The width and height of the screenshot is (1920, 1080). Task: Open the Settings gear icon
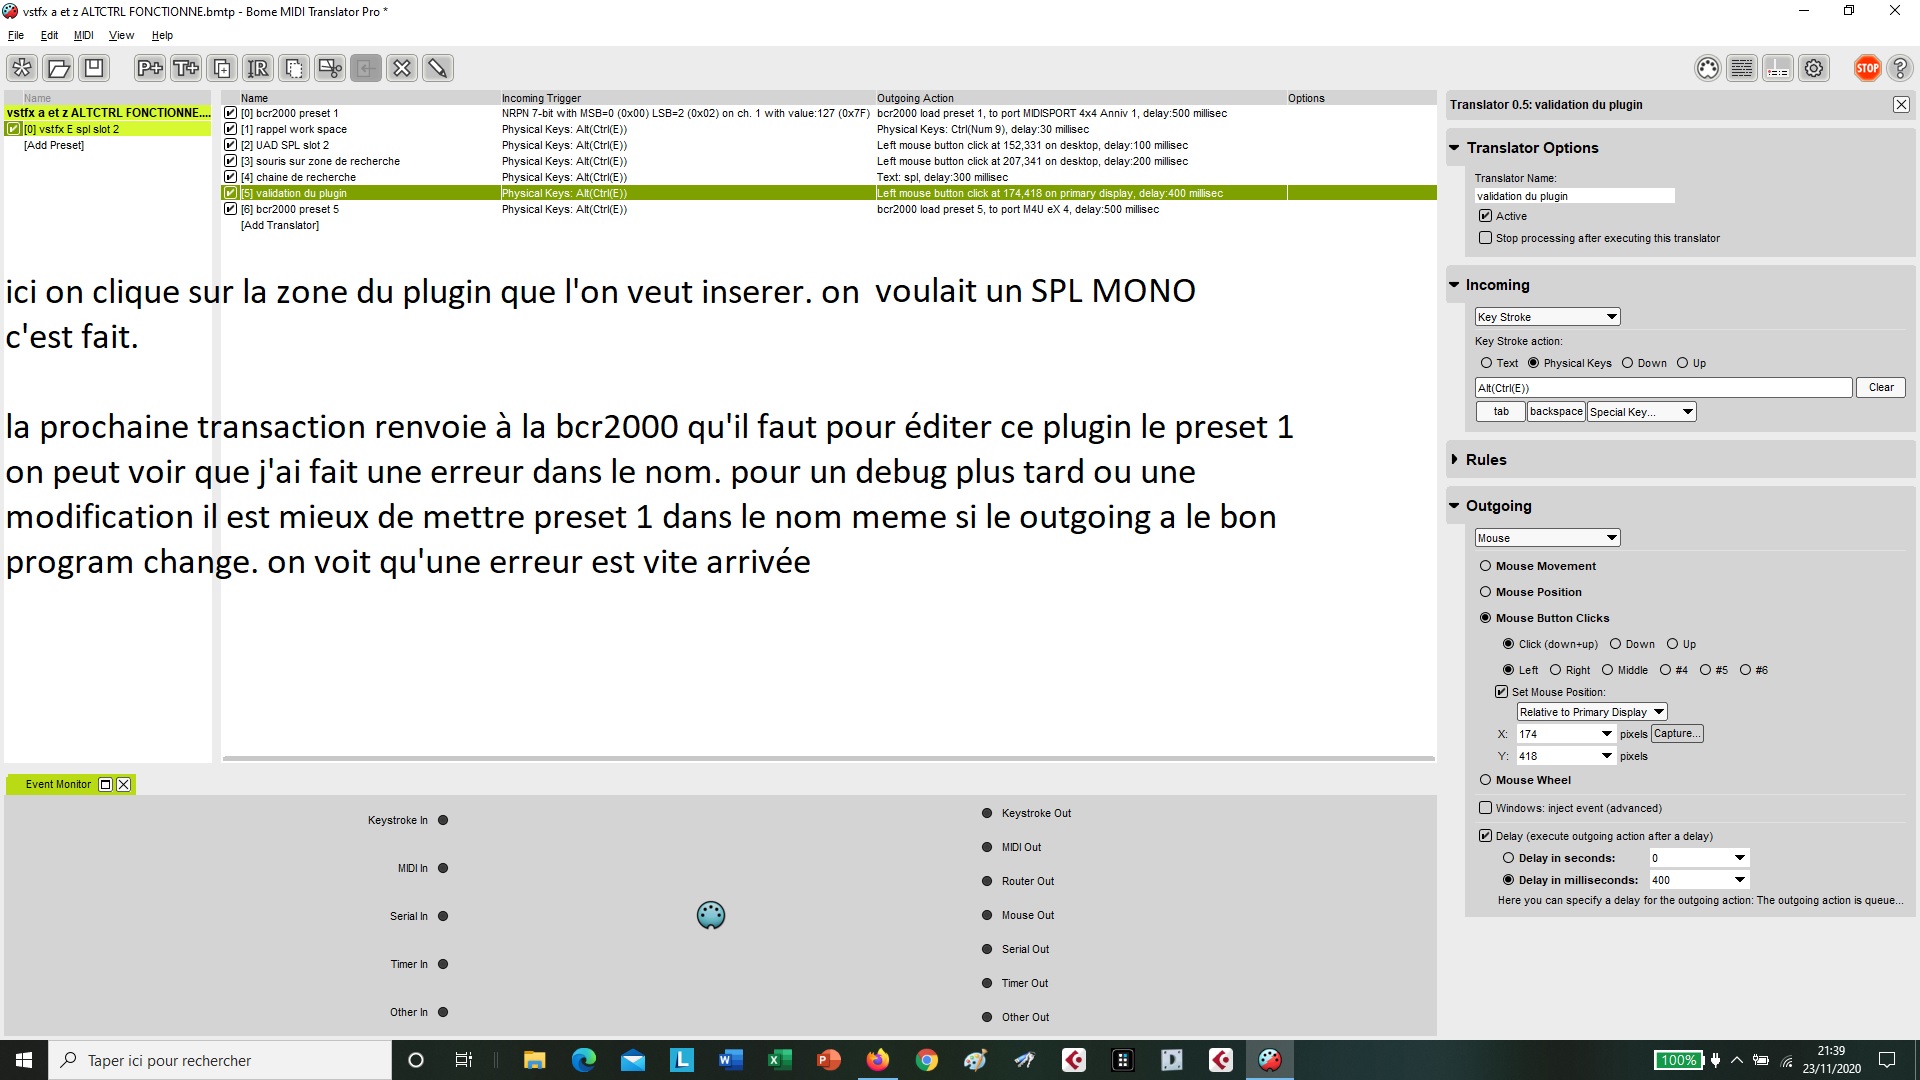1813,68
